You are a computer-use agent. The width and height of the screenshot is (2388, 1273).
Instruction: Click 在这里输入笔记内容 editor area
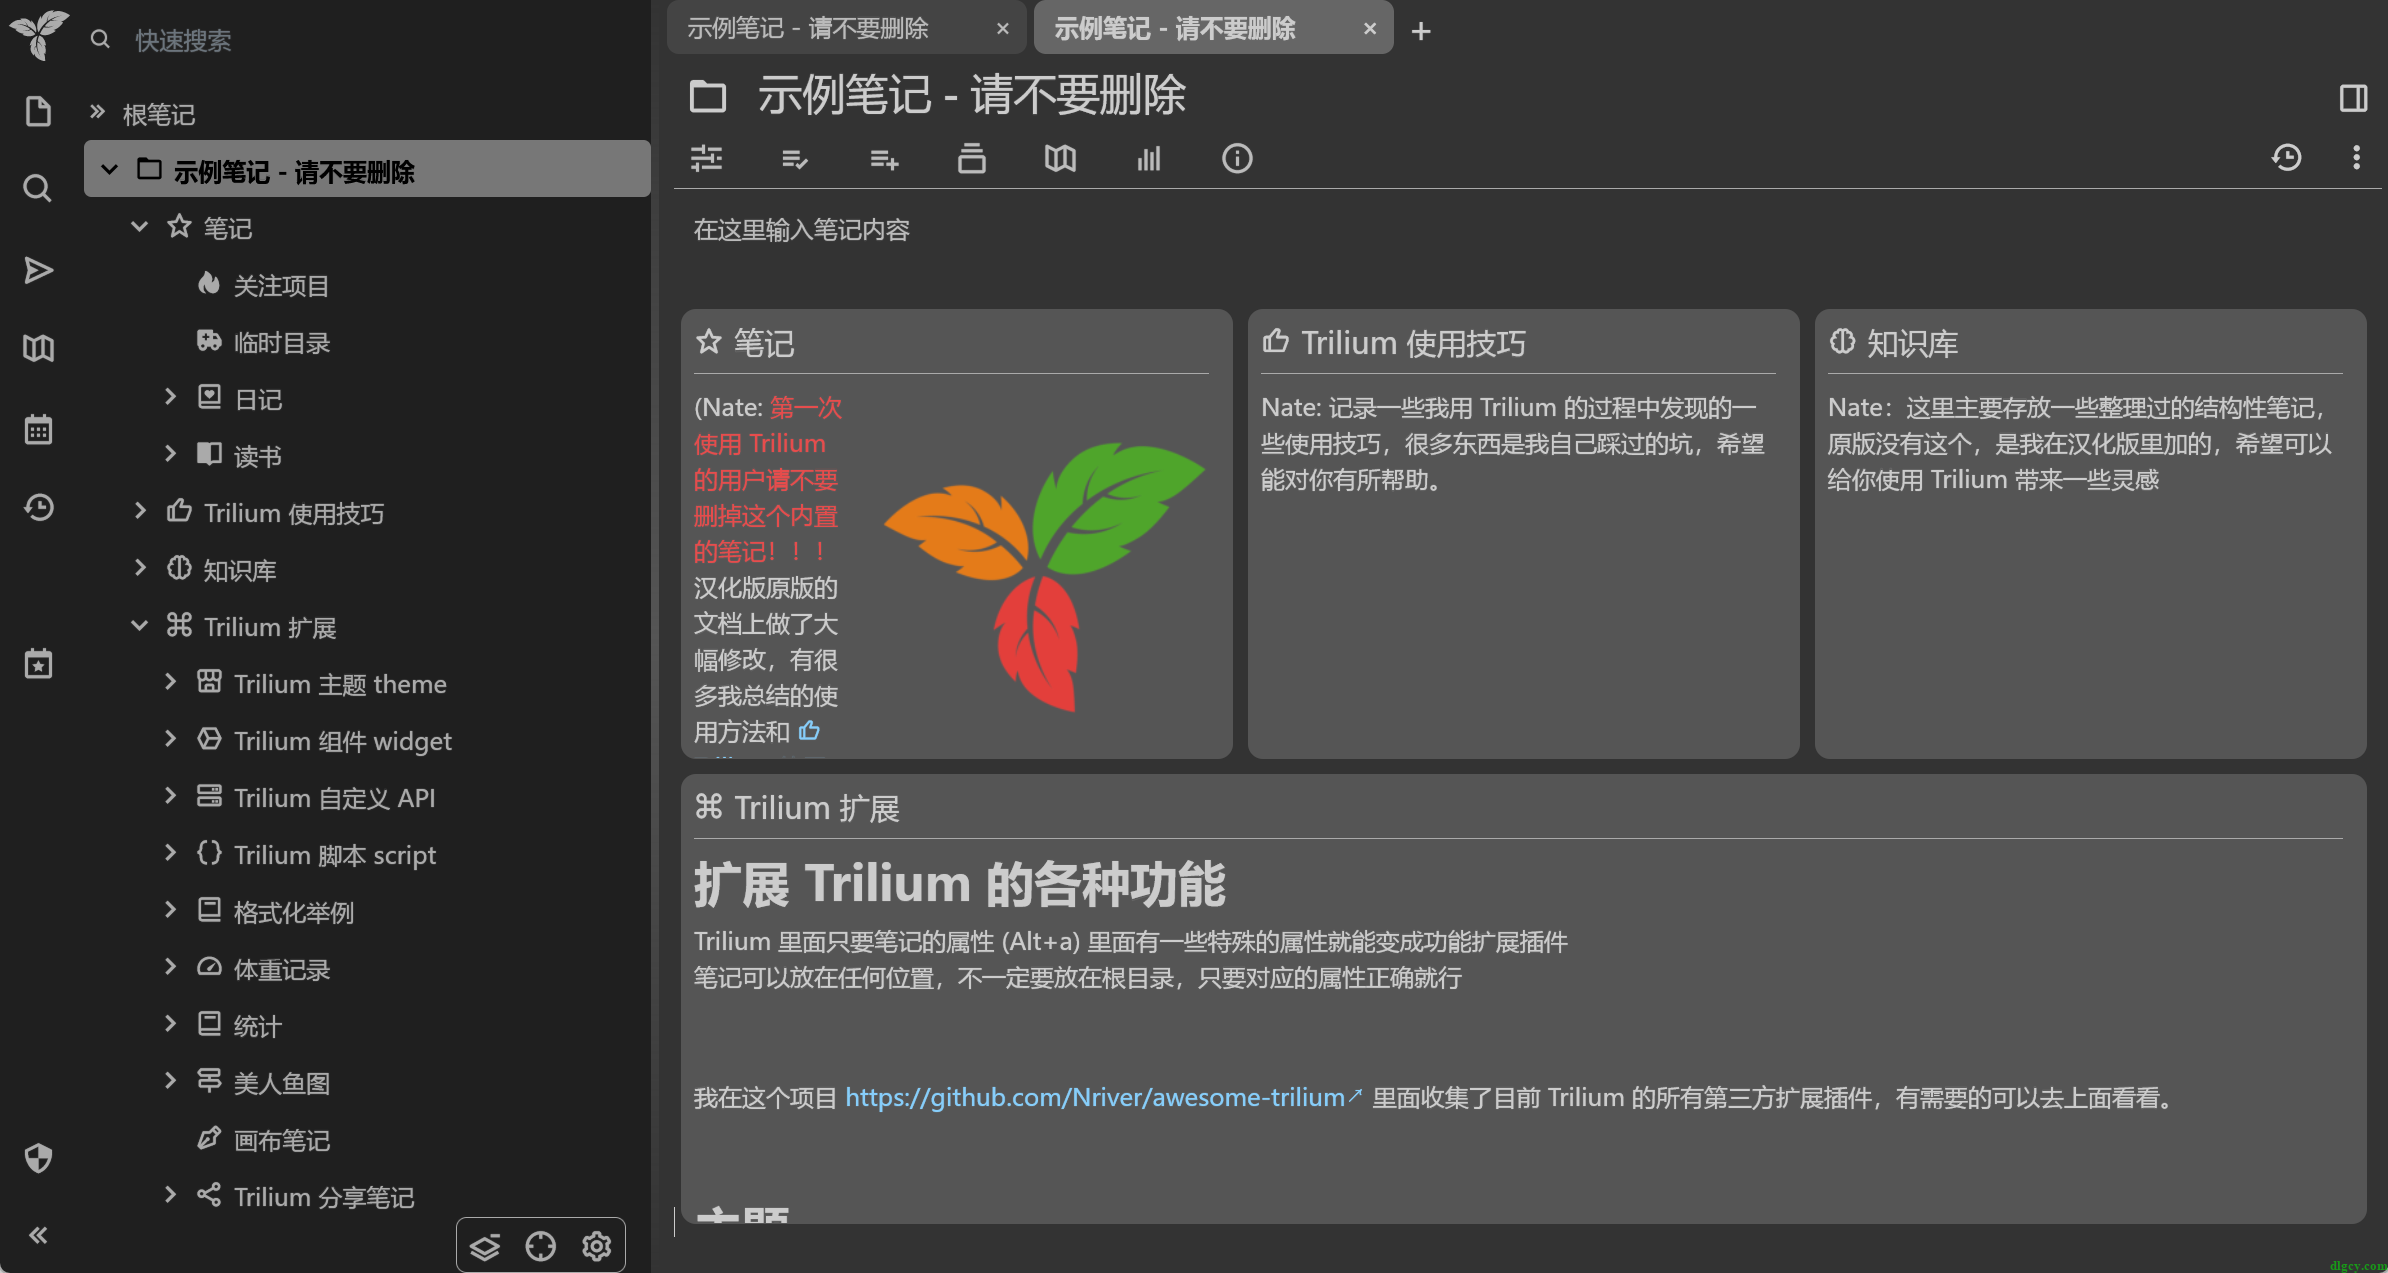(x=802, y=230)
